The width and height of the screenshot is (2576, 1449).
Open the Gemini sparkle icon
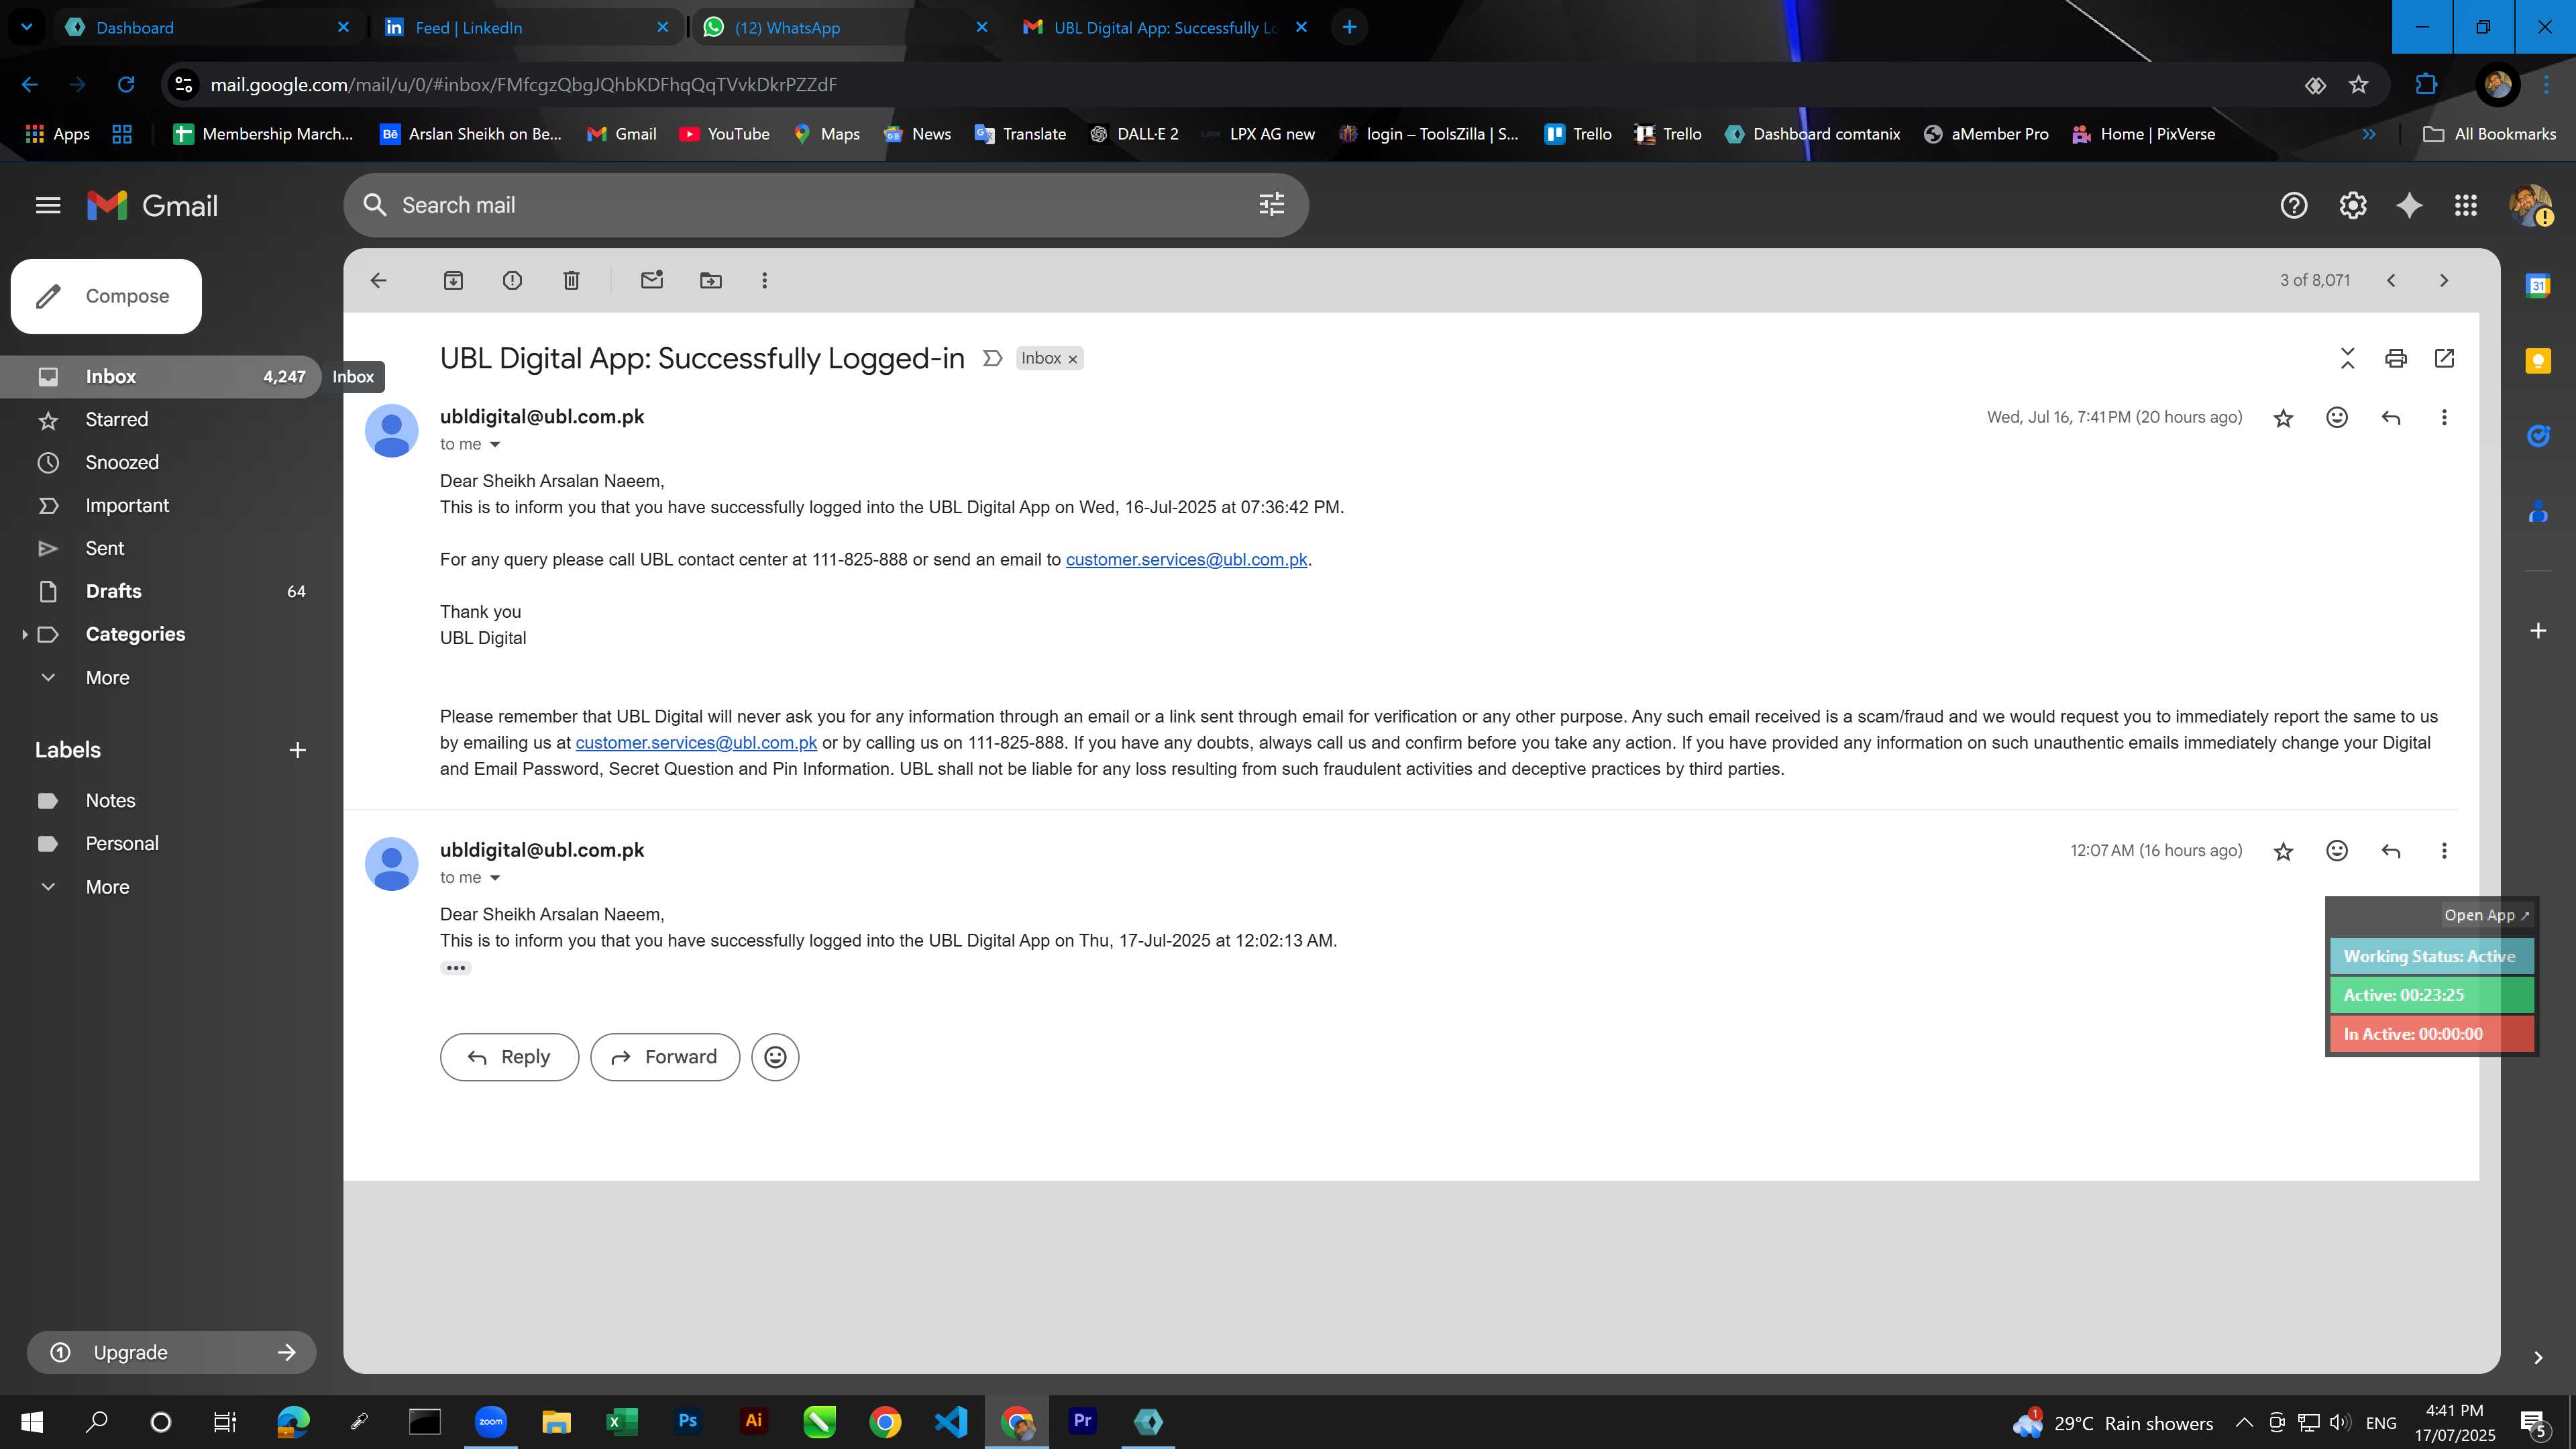pos(2409,205)
